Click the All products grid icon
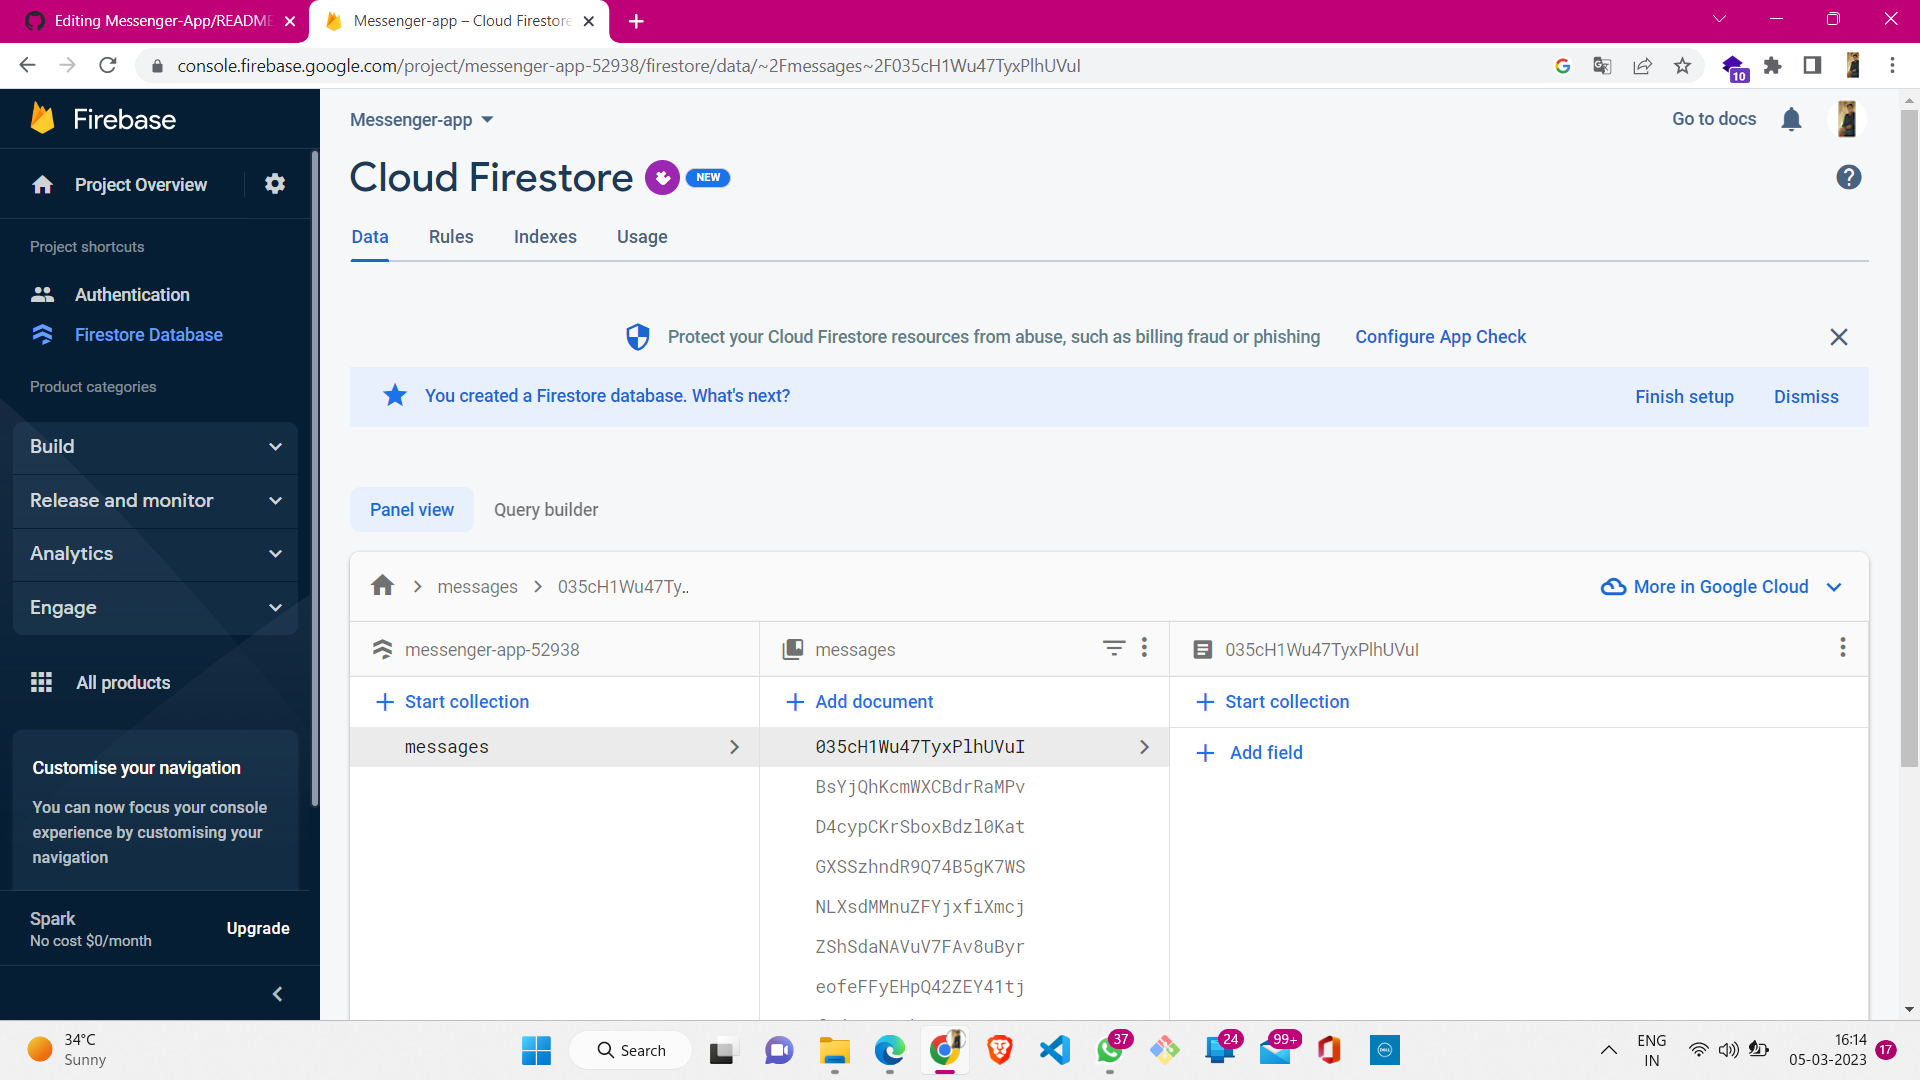 pos(41,682)
